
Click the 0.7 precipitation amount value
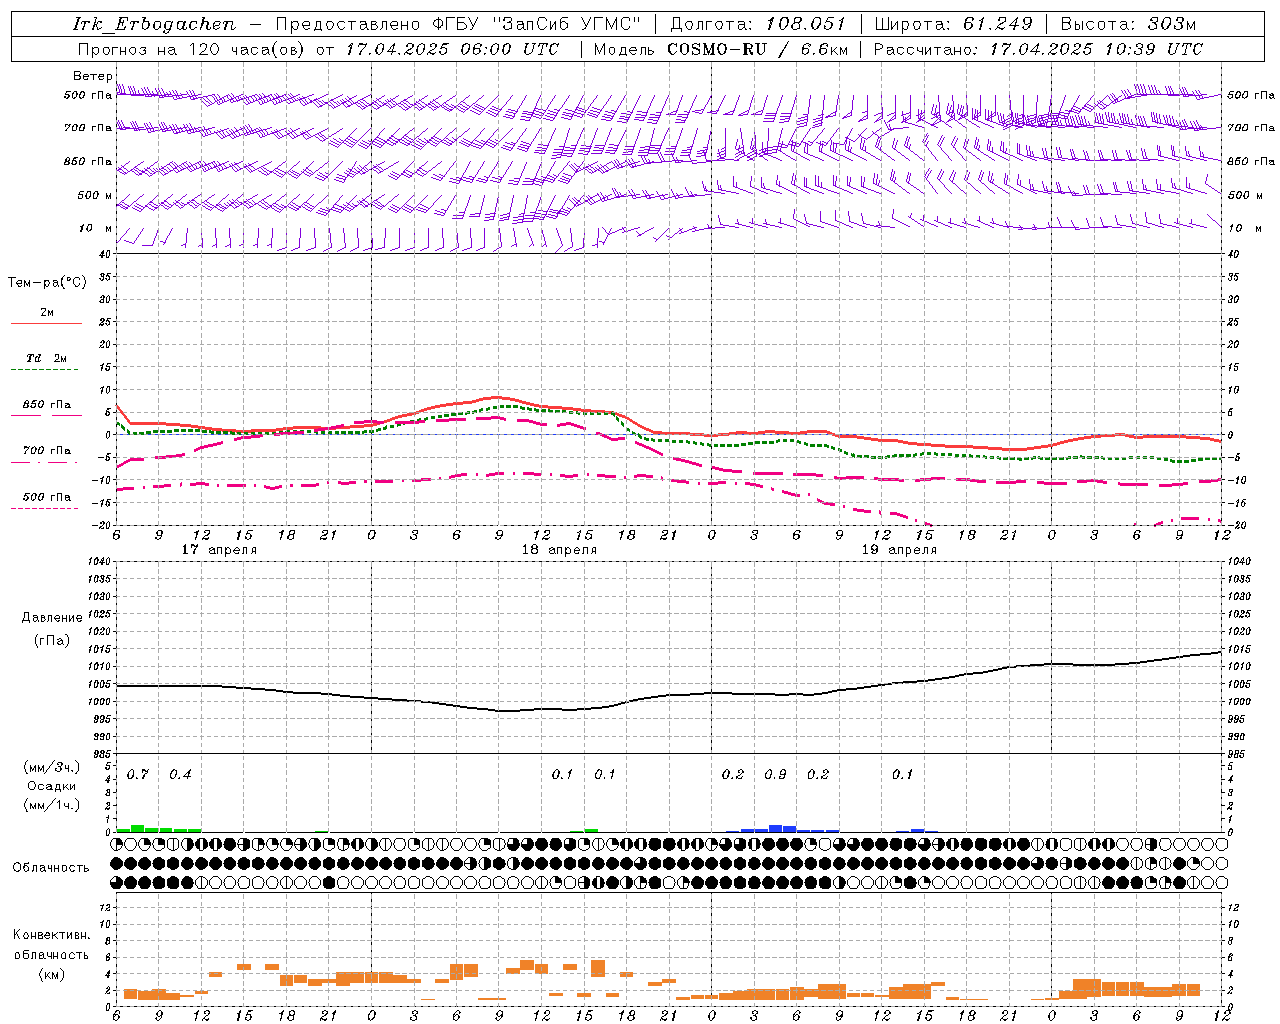coord(138,775)
